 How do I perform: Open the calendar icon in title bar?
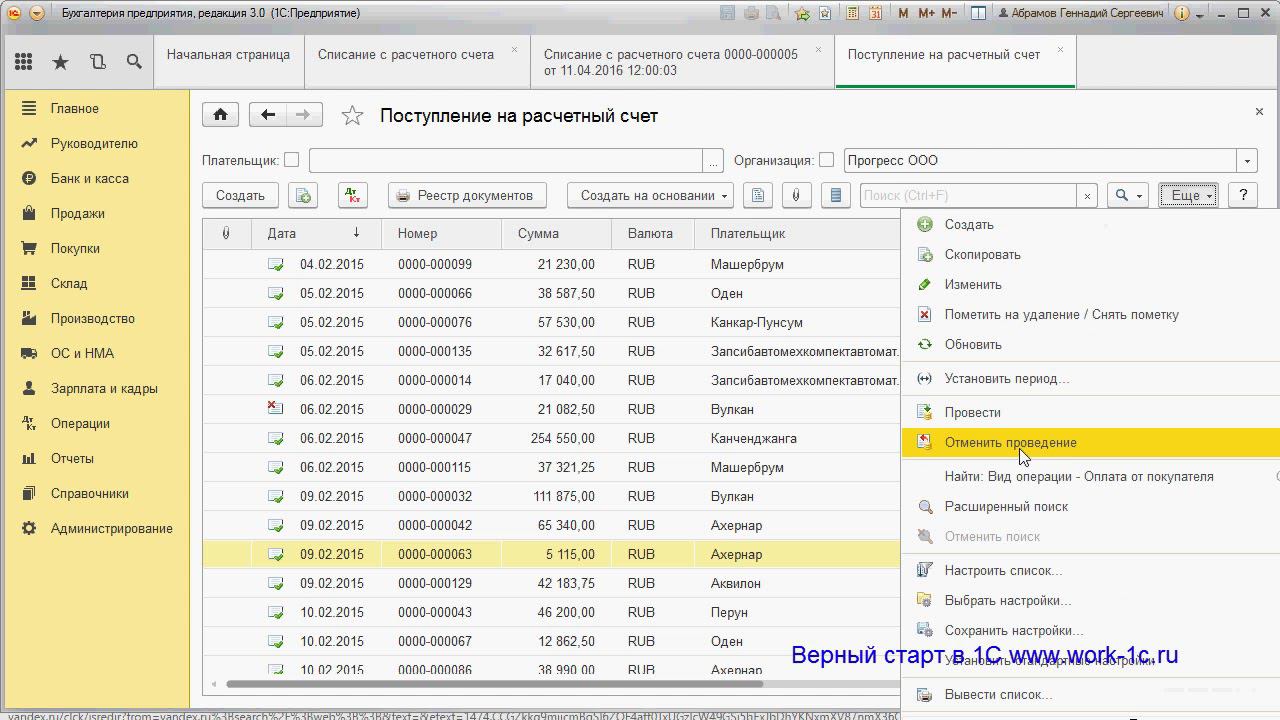875,13
